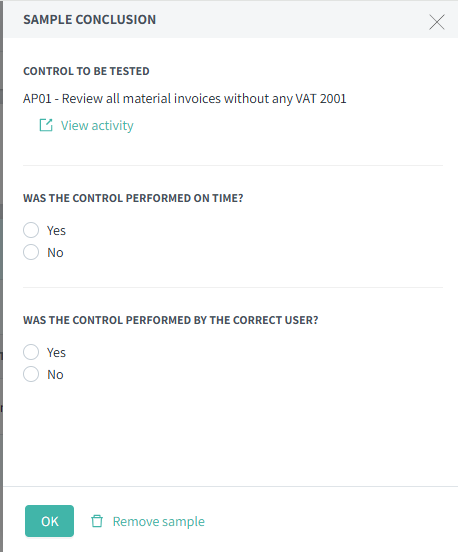Click the performed on time question heading

tap(133, 198)
